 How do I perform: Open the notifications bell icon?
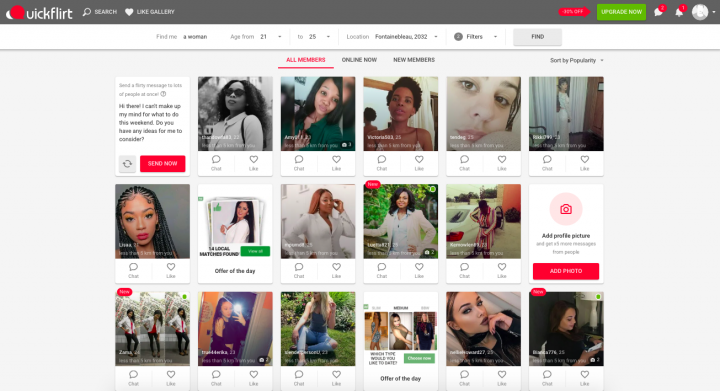[679, 12]
